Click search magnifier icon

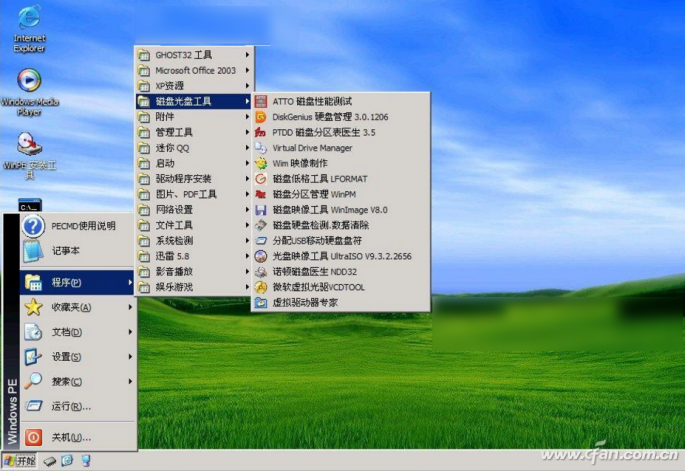(x=33, y=381)
